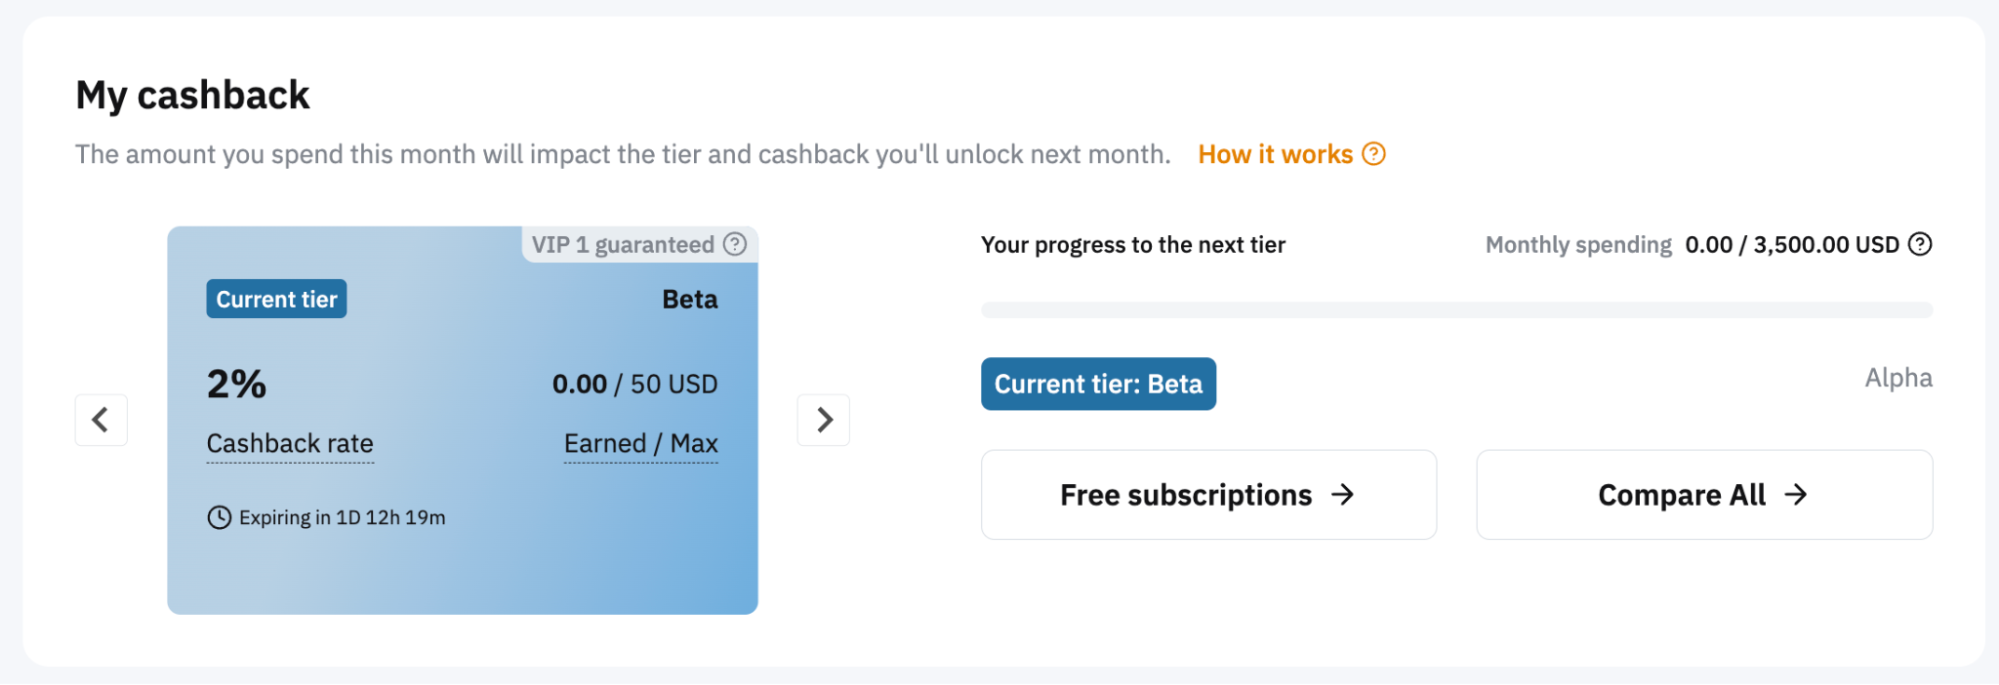1999x685 pixels.
Task: Click the Alpha next tier label
Action: [x=1898, y=378]
